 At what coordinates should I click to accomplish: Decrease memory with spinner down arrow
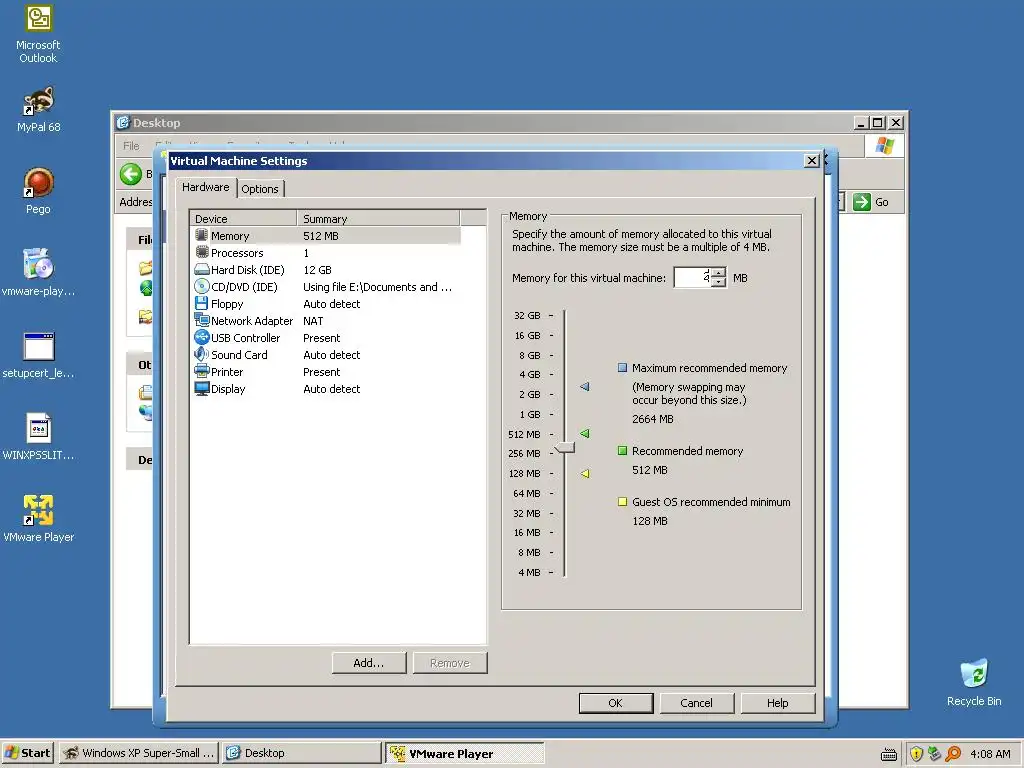pyautogui.click(x=718, y=282)
